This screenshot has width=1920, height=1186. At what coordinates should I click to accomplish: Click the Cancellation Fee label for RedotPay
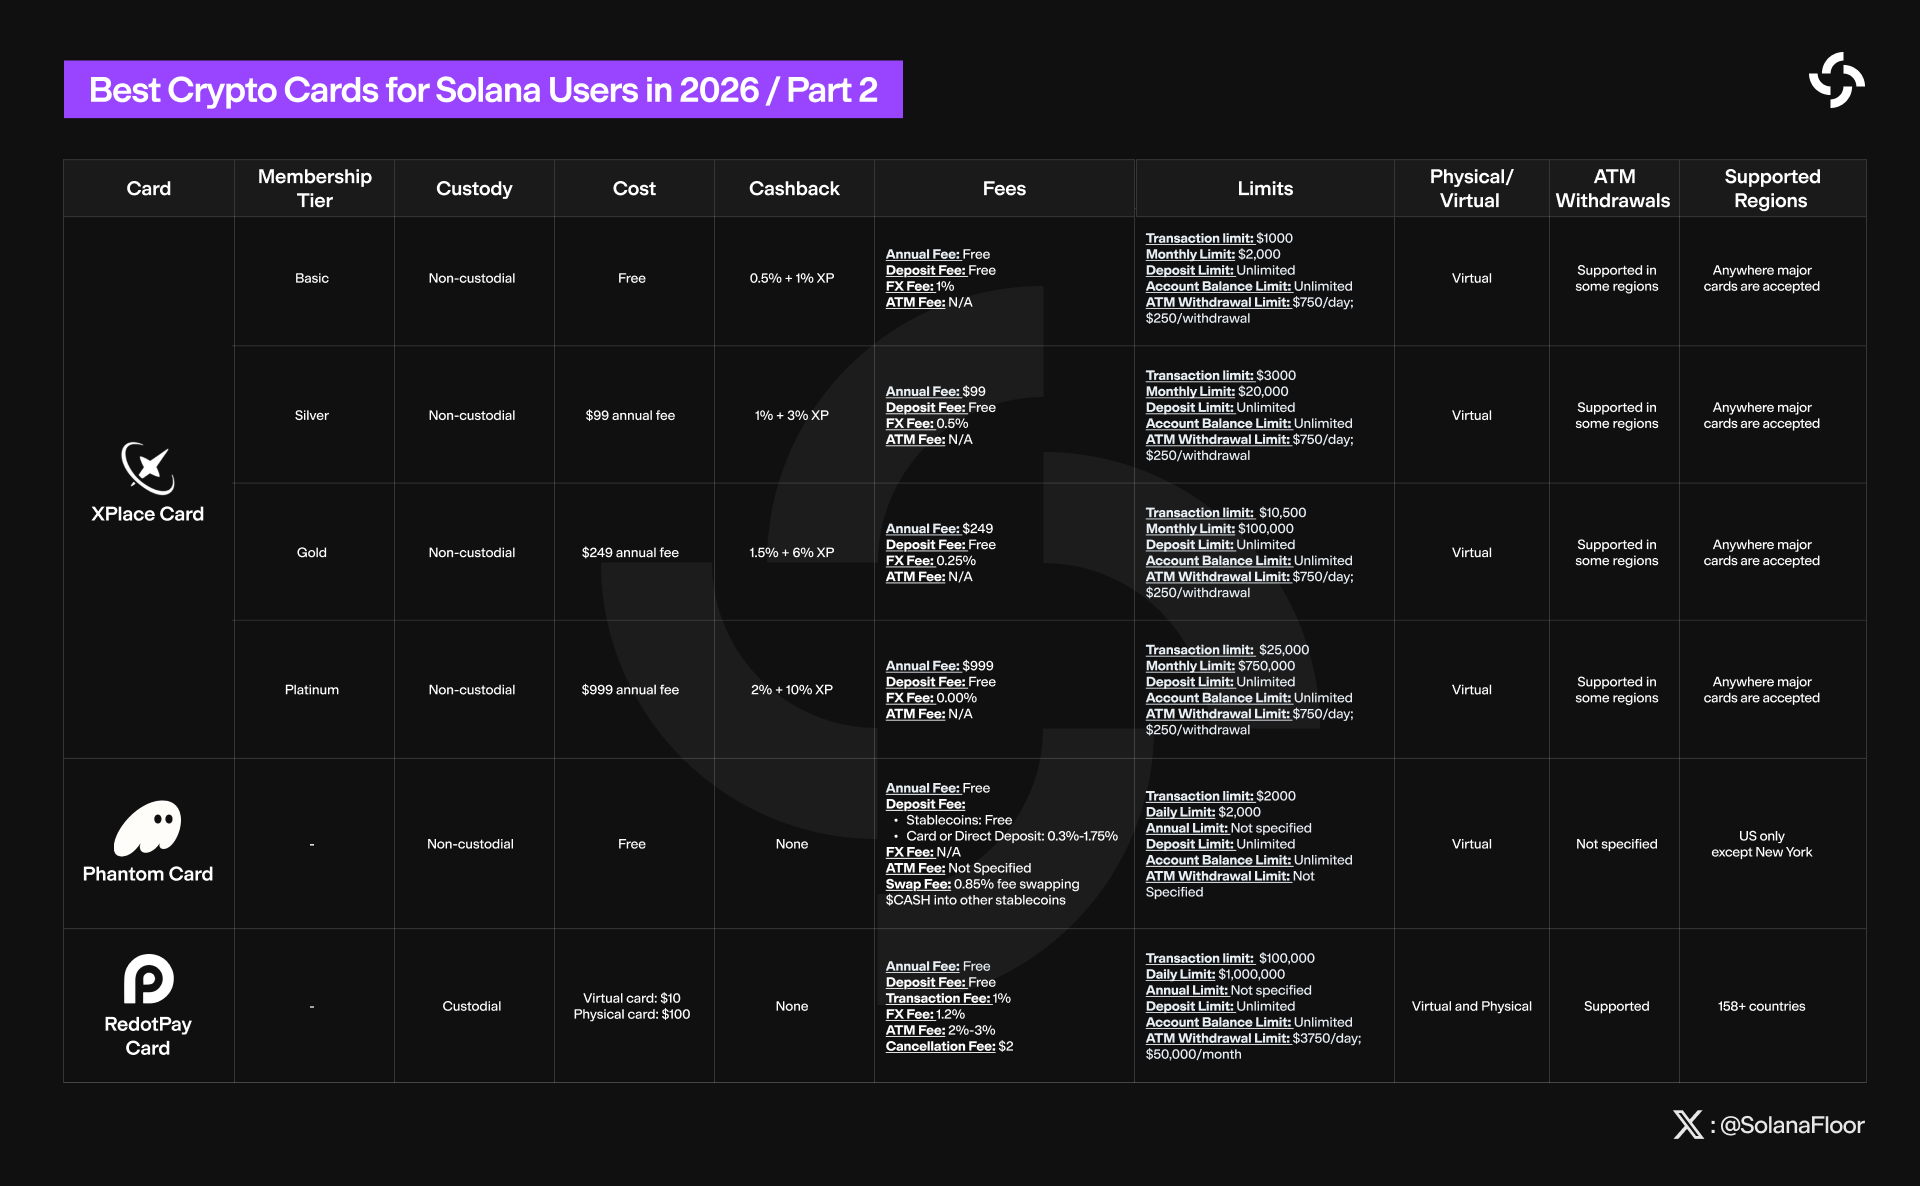940,1046
